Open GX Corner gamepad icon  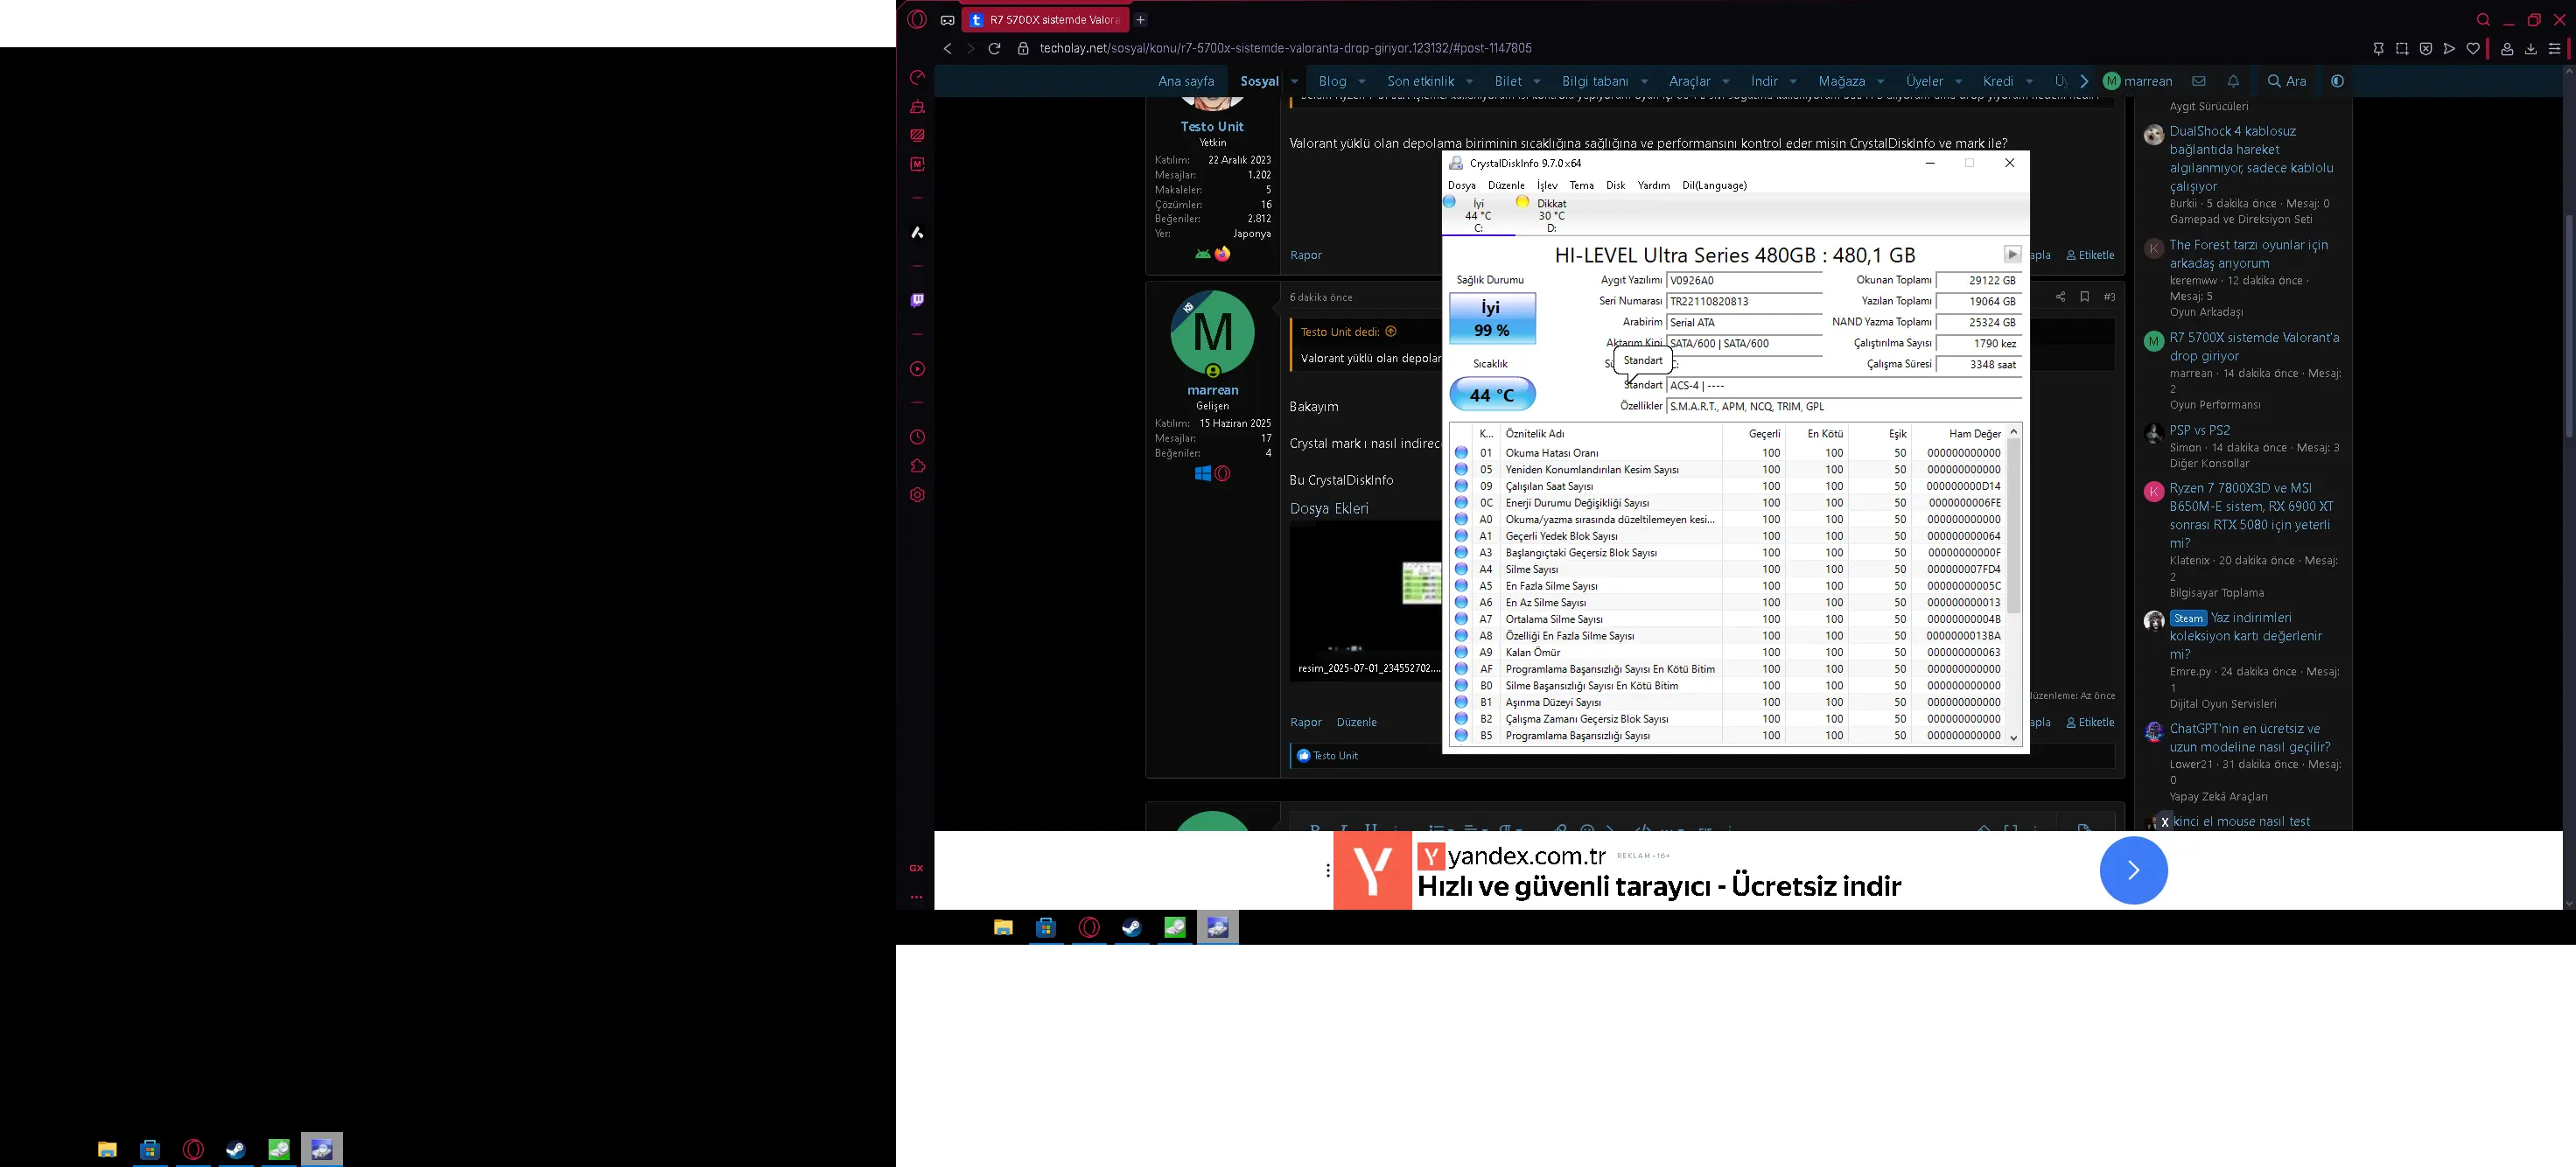pos(947,20)
